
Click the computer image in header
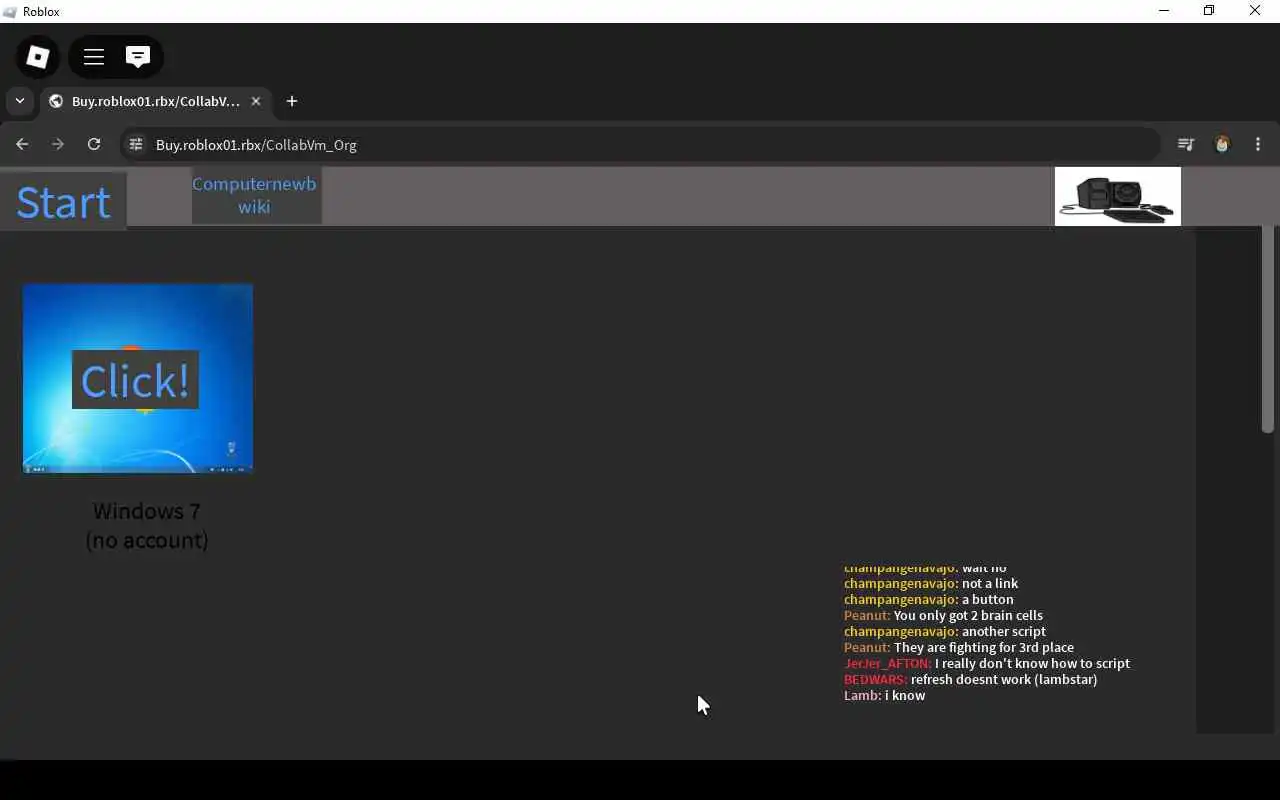tap(1118, 196)
